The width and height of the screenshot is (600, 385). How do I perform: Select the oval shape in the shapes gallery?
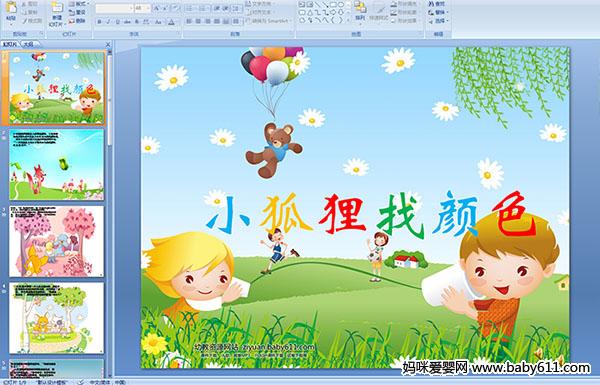click(x=342, y=5)
